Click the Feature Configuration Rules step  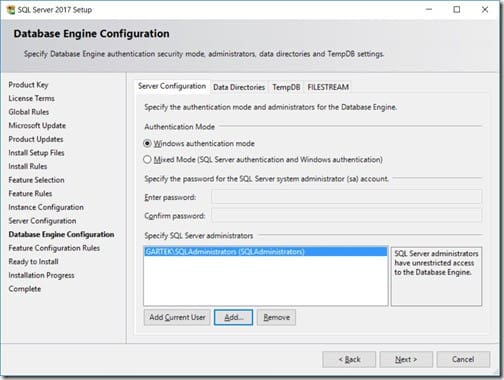pos(54,248)
